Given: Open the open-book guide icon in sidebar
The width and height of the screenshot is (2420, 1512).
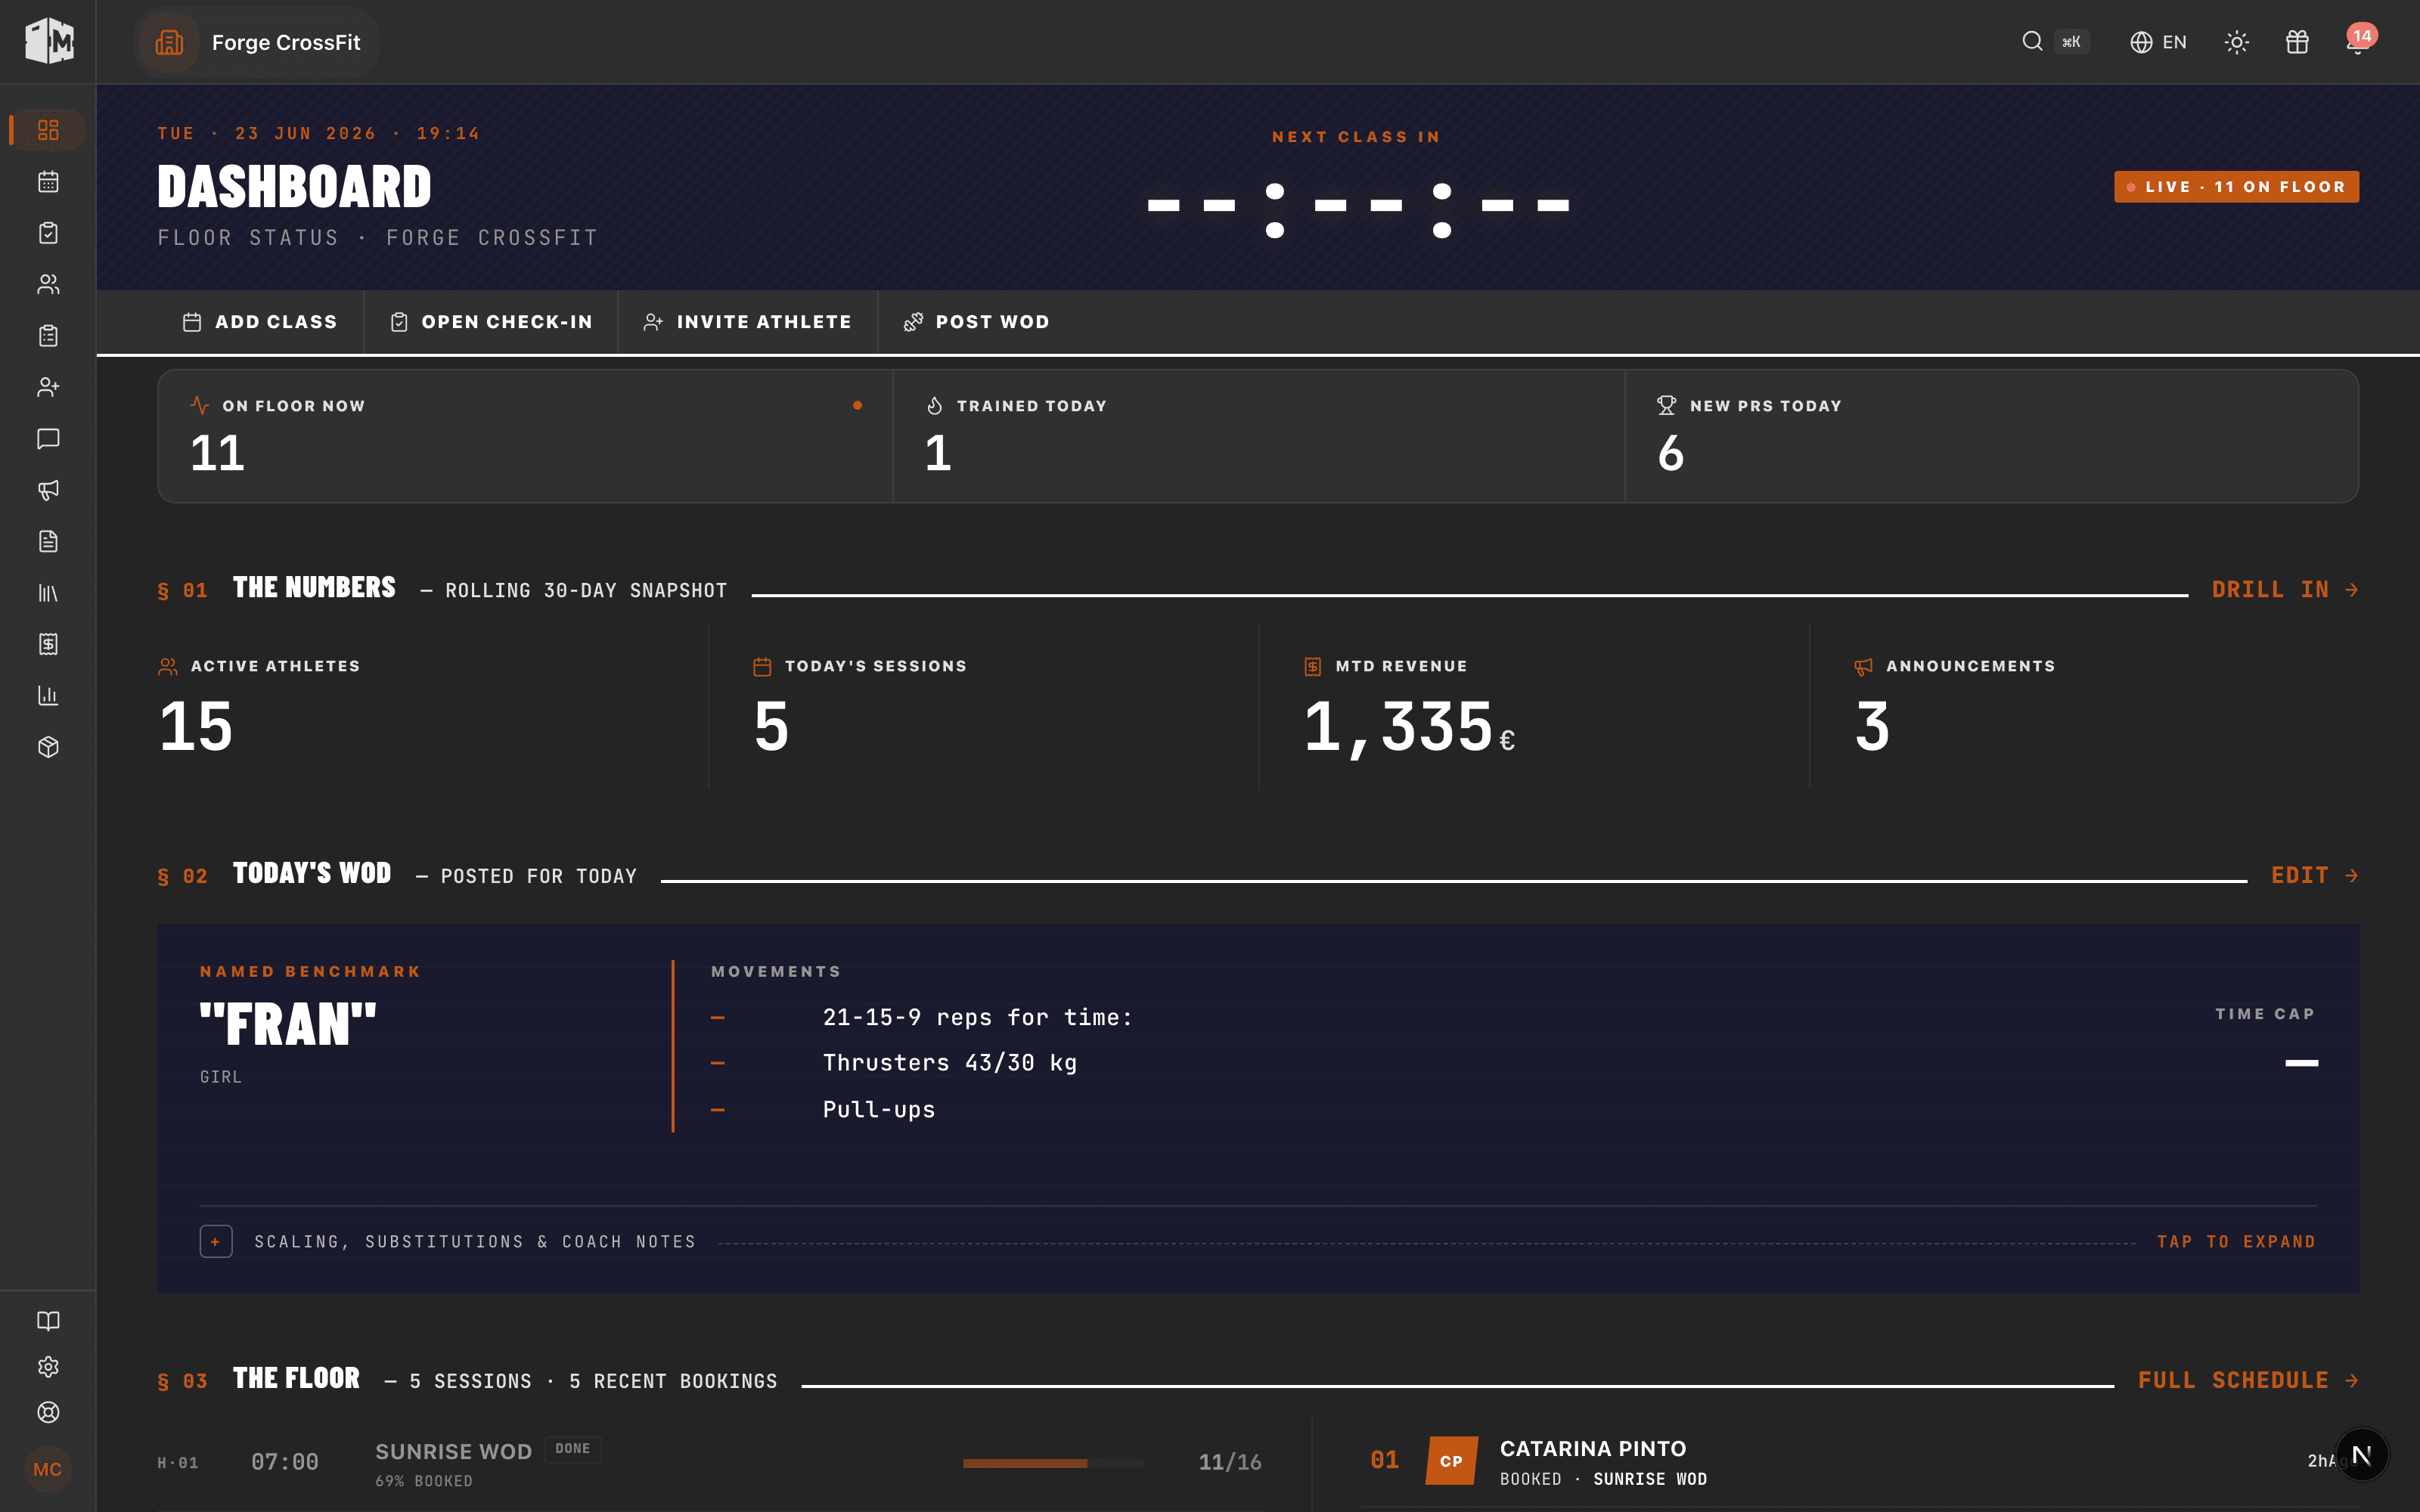Looking at the screenshot, I should pyautogui.click(x=48, y=1321).
